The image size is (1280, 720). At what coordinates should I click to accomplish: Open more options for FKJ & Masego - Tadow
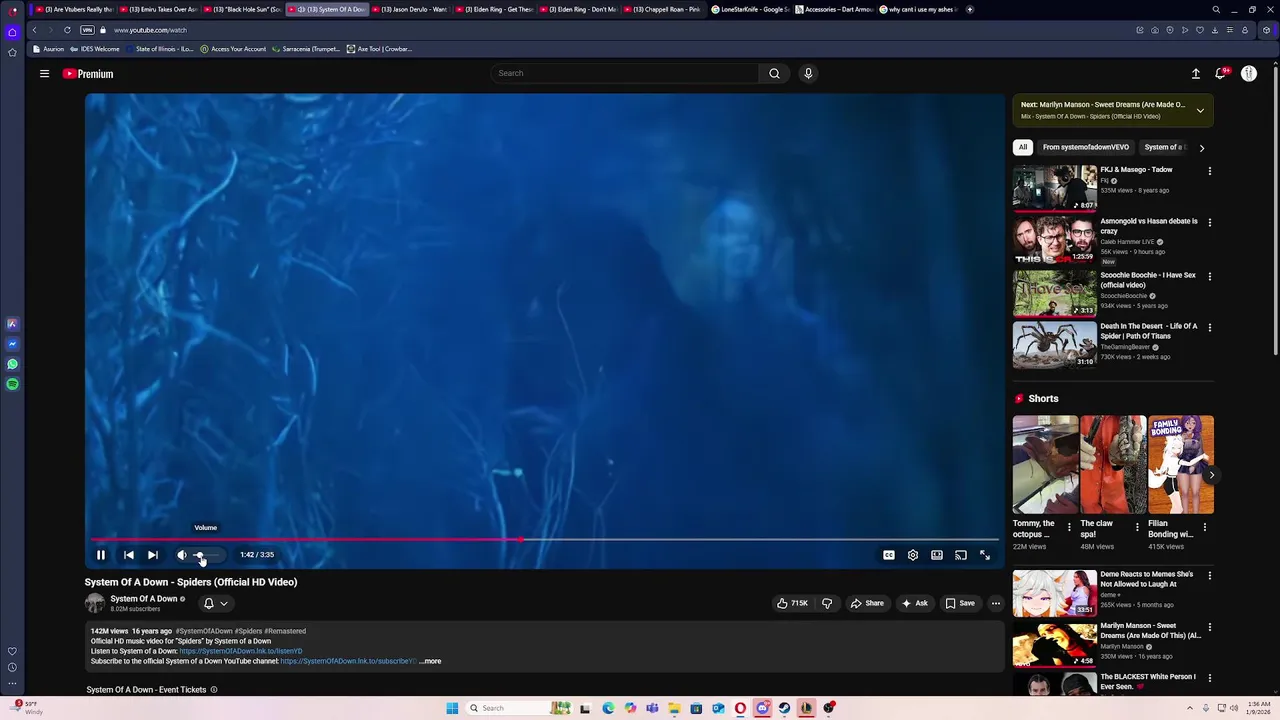[x=1210, y=171]
